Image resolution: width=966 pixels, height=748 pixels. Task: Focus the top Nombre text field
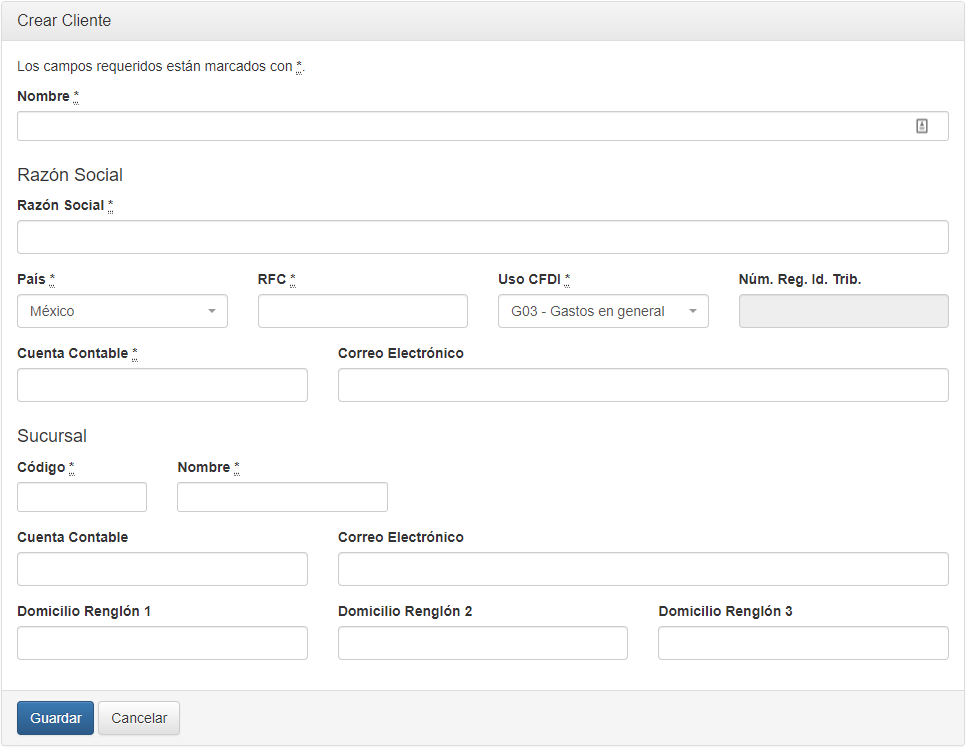click(460, 126)
